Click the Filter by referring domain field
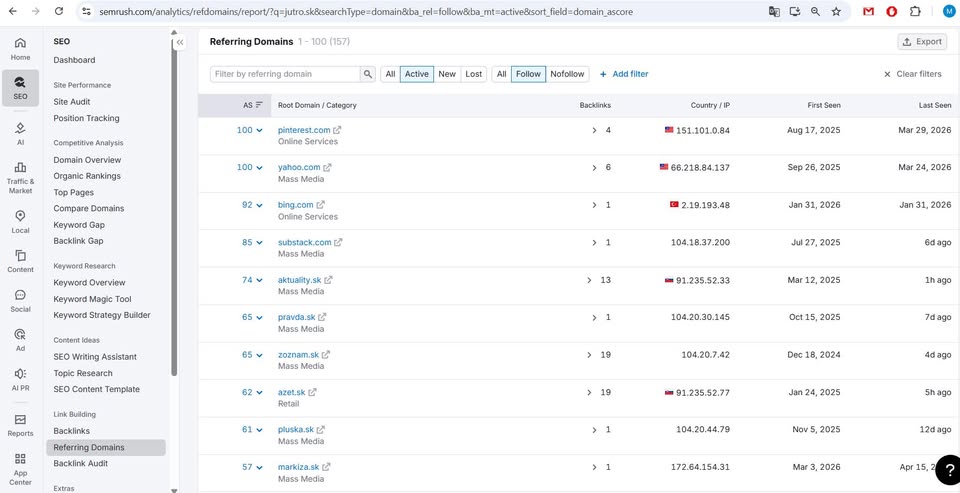Screen dimensions: 960x493 (x=285, y=74)
